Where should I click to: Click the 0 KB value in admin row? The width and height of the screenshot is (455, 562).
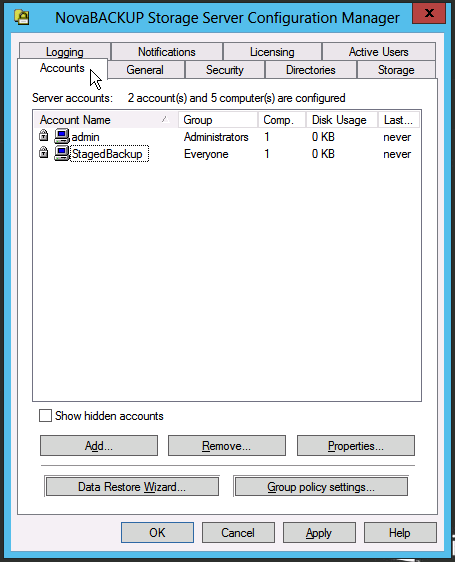323,137
